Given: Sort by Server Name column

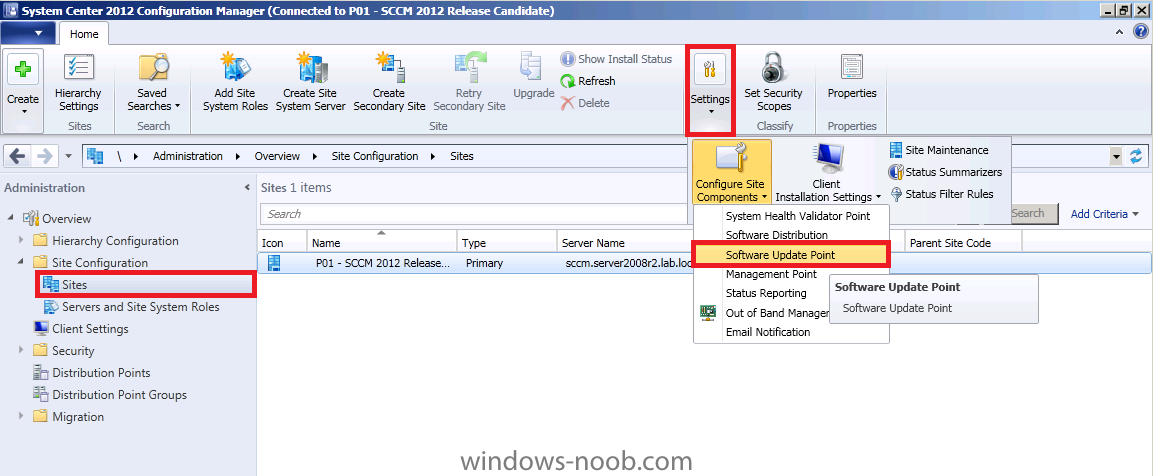Looking at the screenshot, I should tap(625, 243).
